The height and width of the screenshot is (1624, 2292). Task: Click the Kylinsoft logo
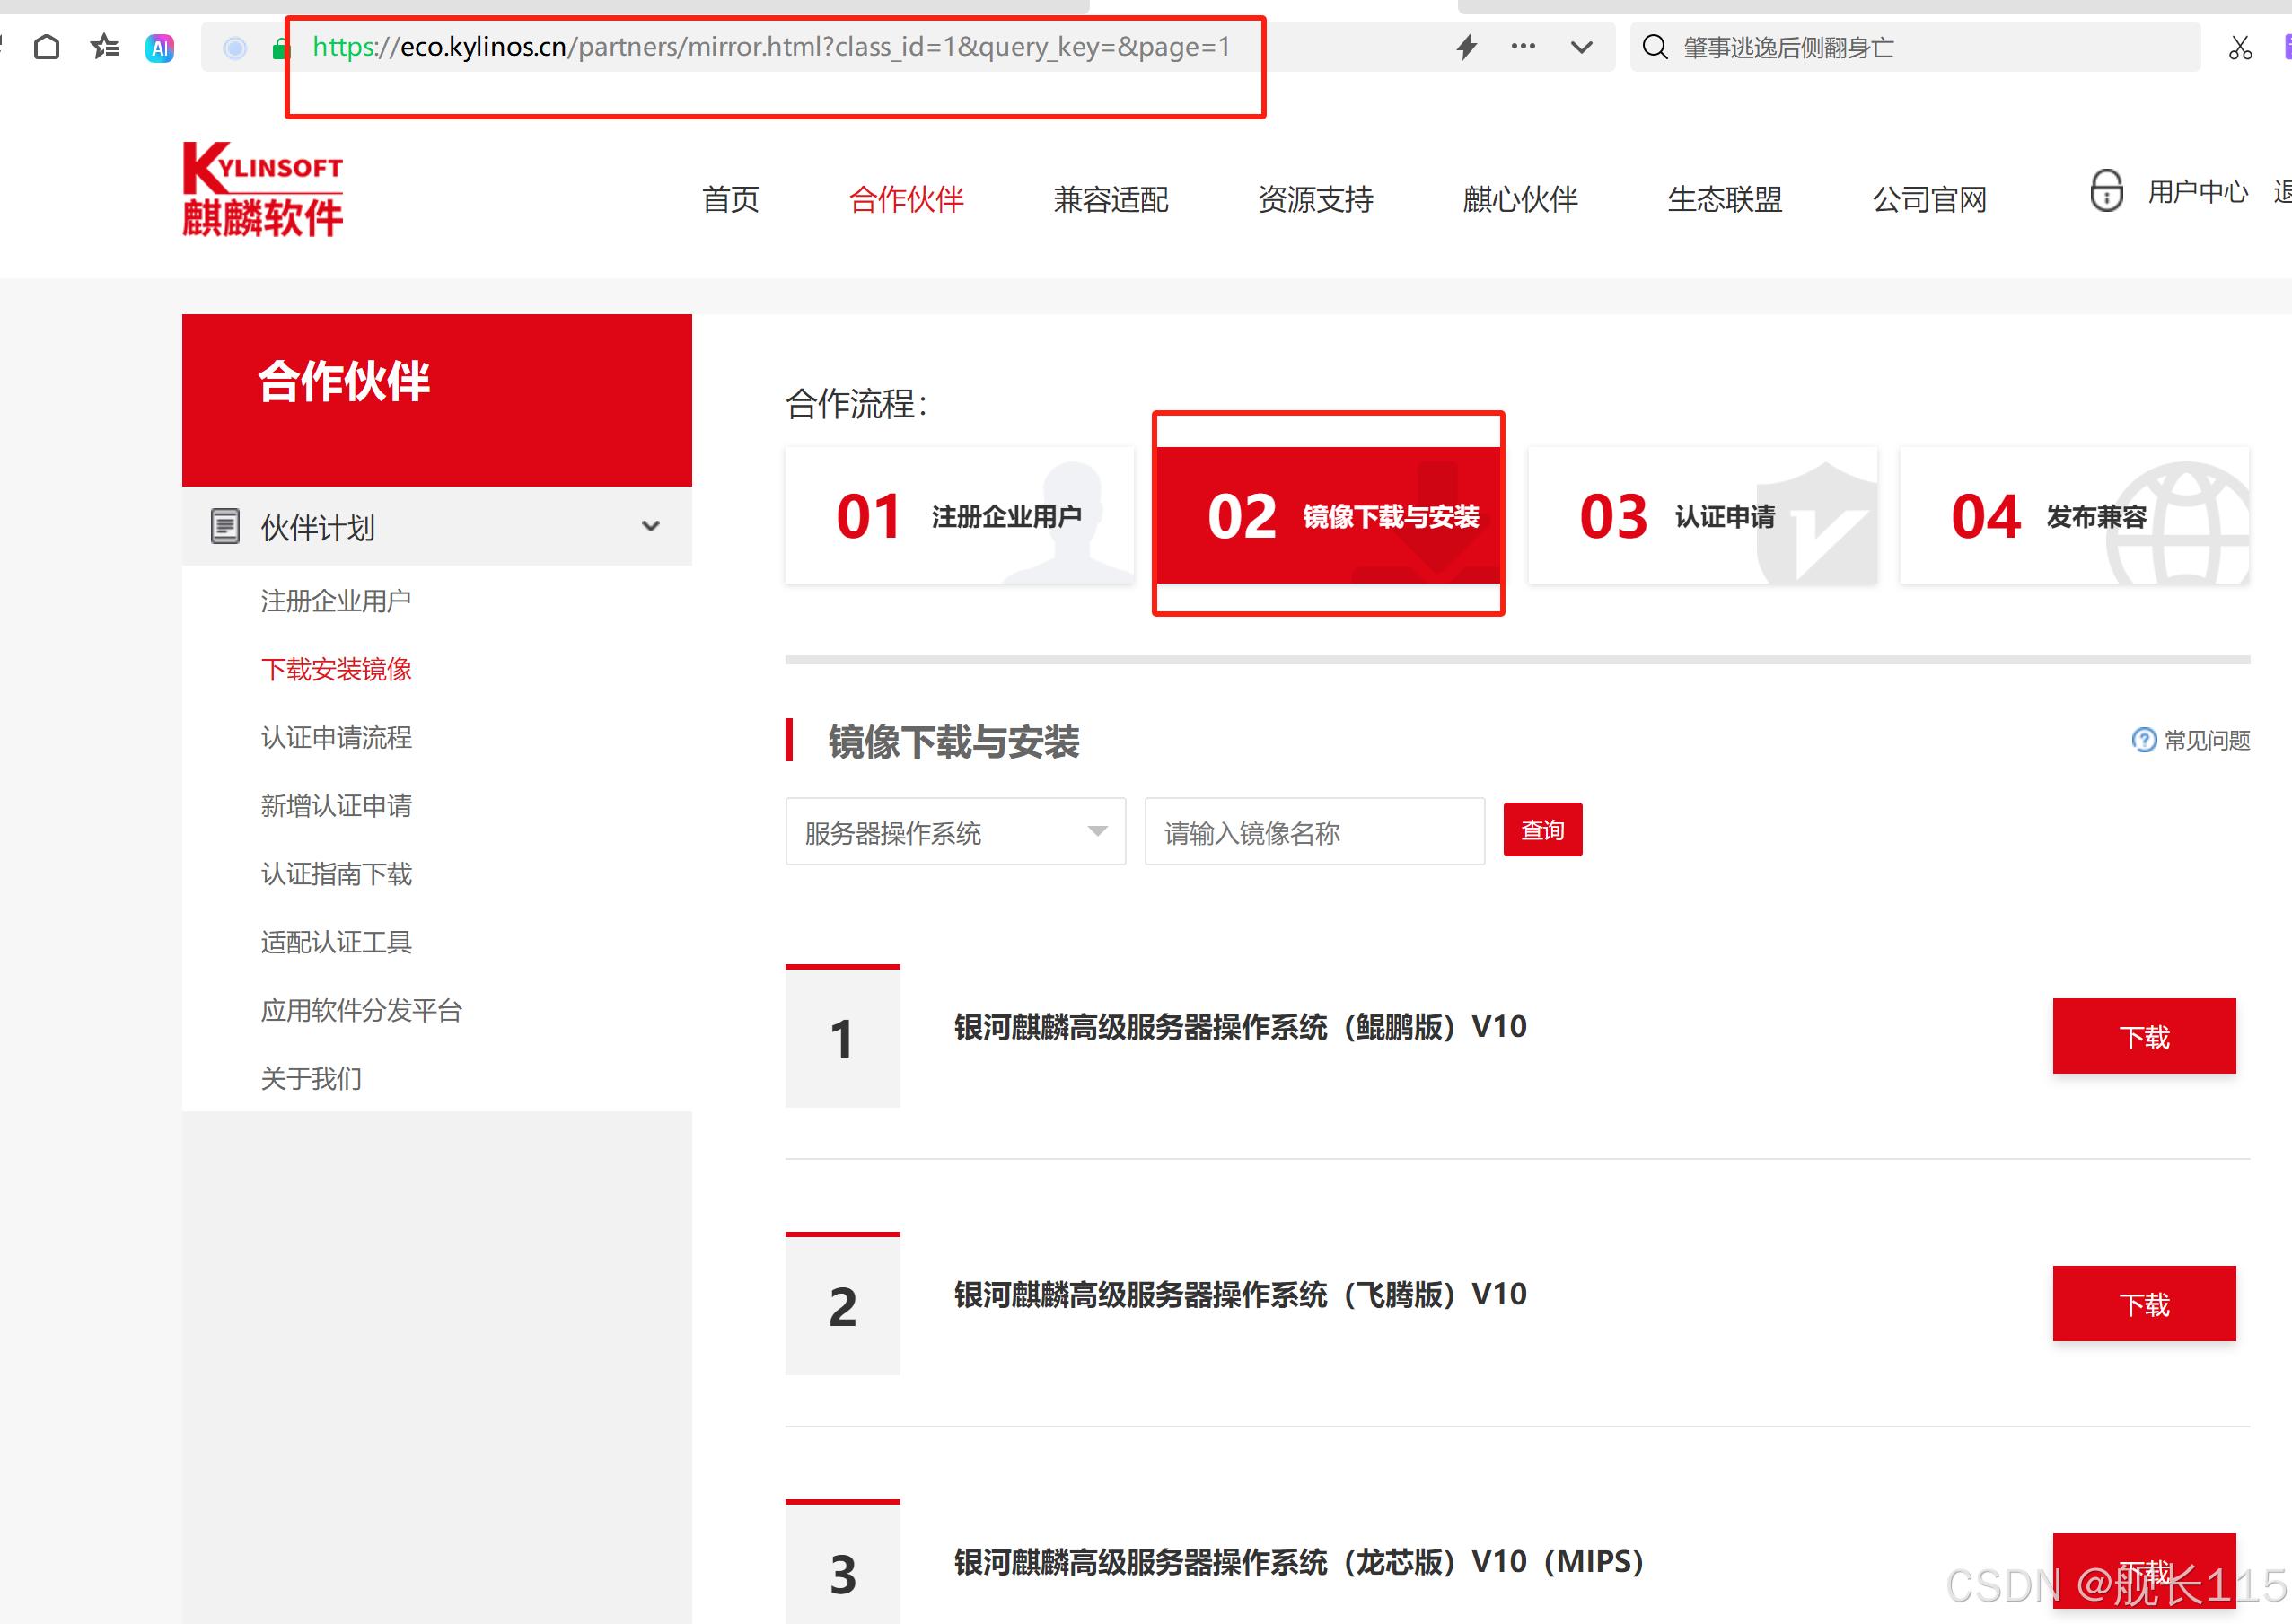pyautogui.click(x=263, y=190)
